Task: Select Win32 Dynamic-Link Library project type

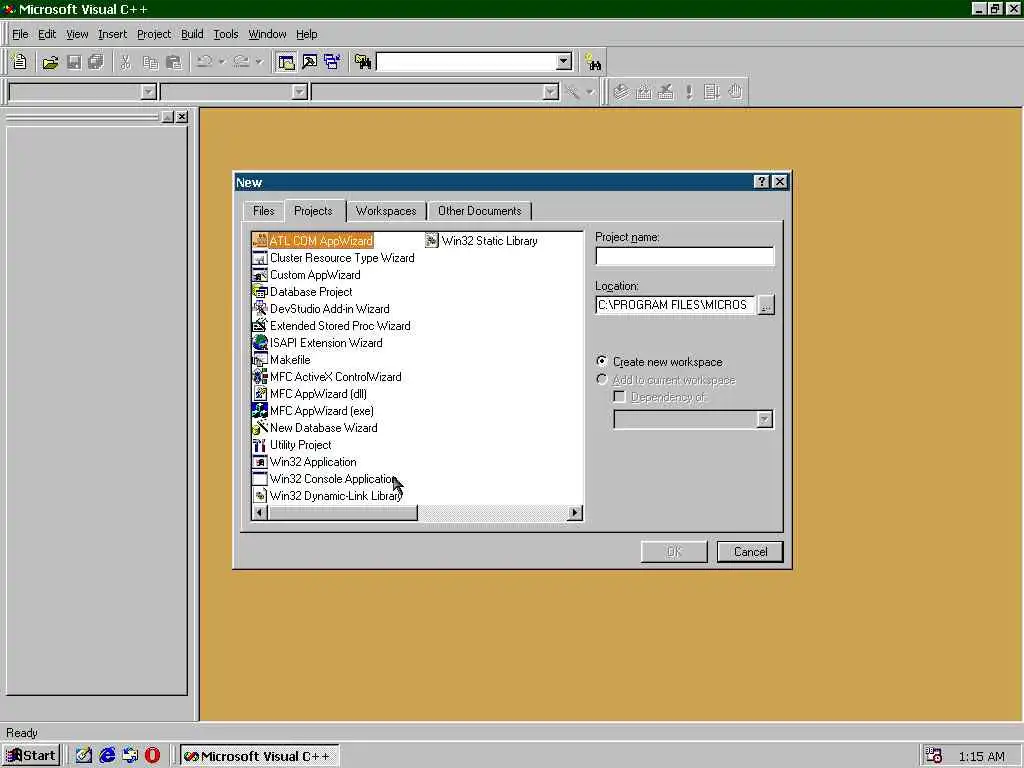Action: click(327, 496)
